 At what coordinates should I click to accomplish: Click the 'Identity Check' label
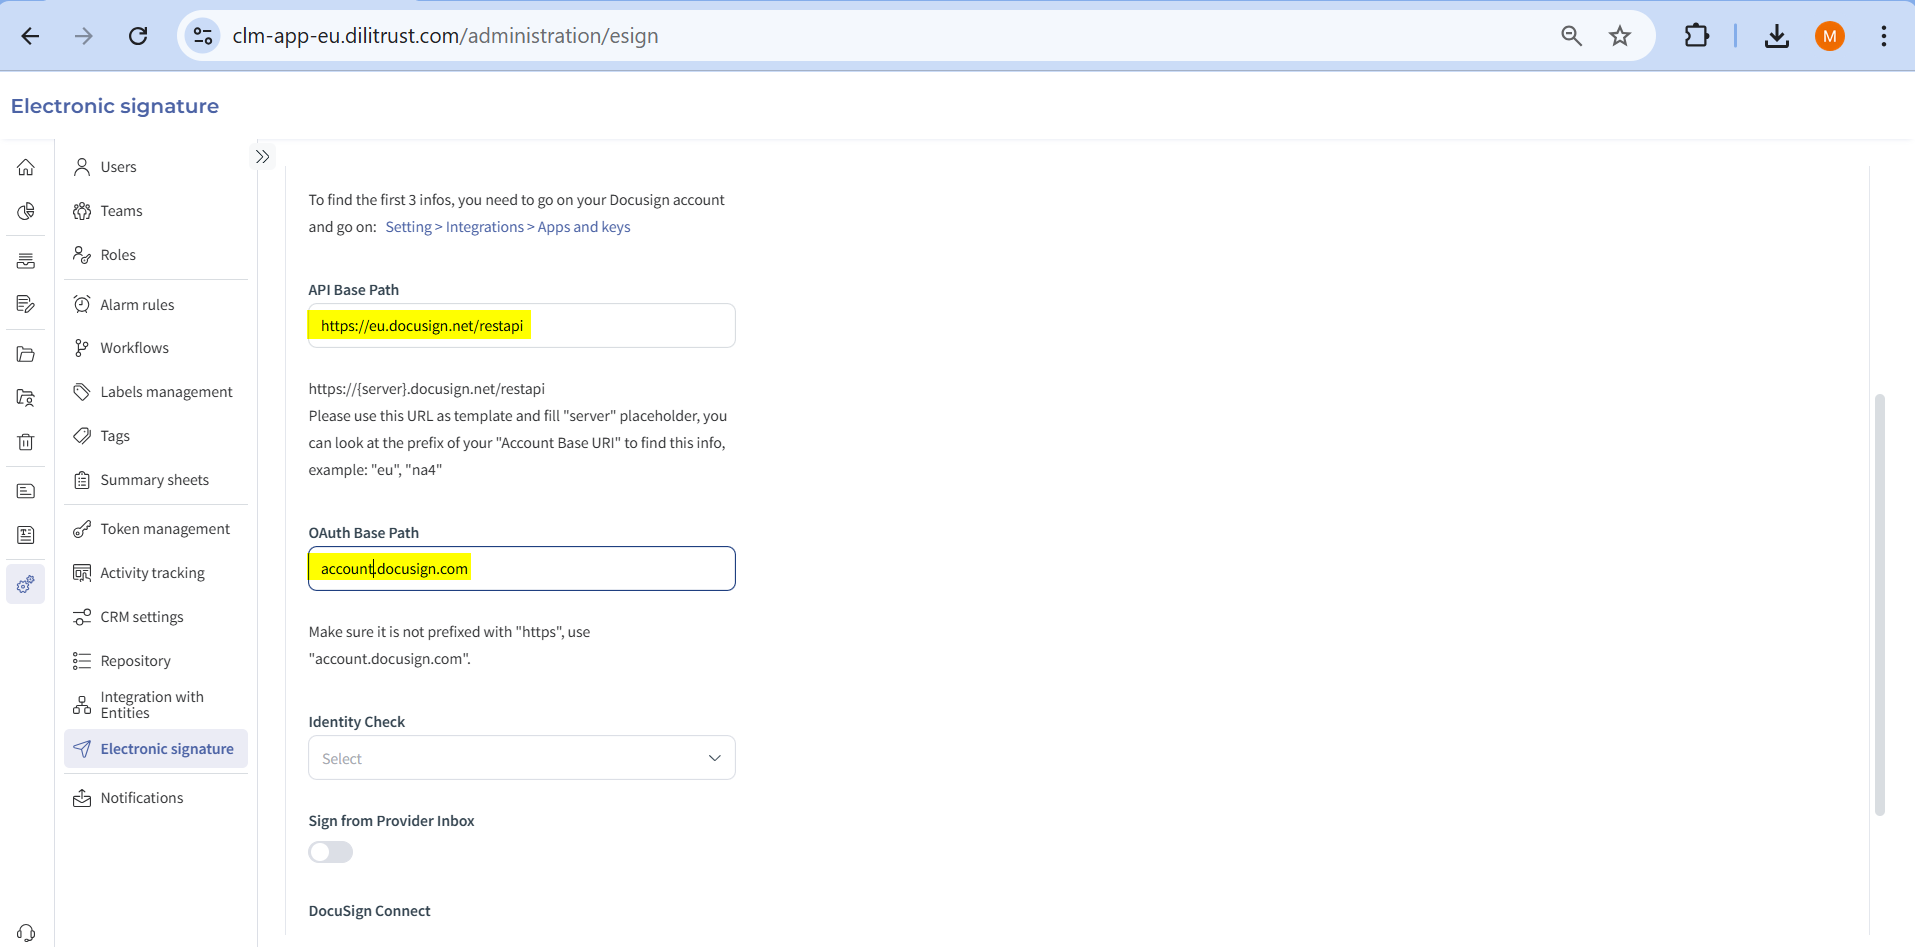(356, 722)
